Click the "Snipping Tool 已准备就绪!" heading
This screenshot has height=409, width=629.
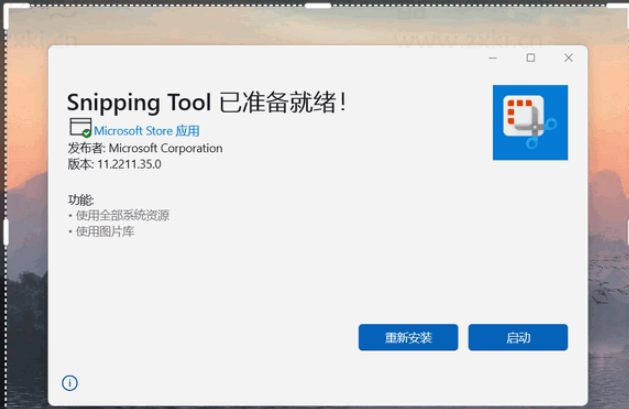[x=206, y=102]
